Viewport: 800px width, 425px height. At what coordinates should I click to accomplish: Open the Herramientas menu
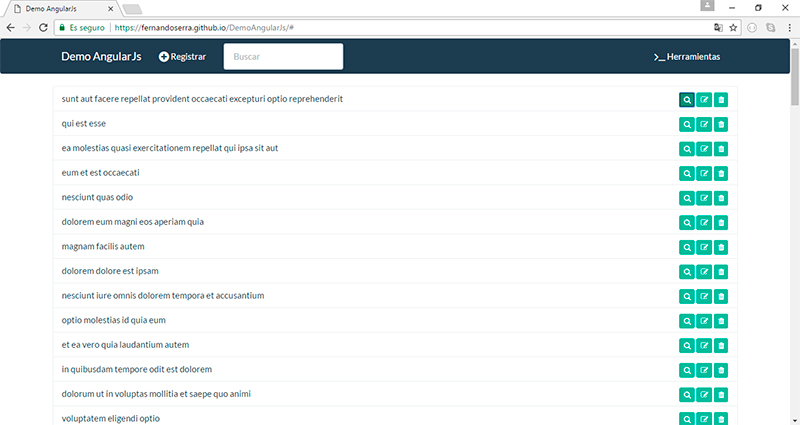[687, 57]
